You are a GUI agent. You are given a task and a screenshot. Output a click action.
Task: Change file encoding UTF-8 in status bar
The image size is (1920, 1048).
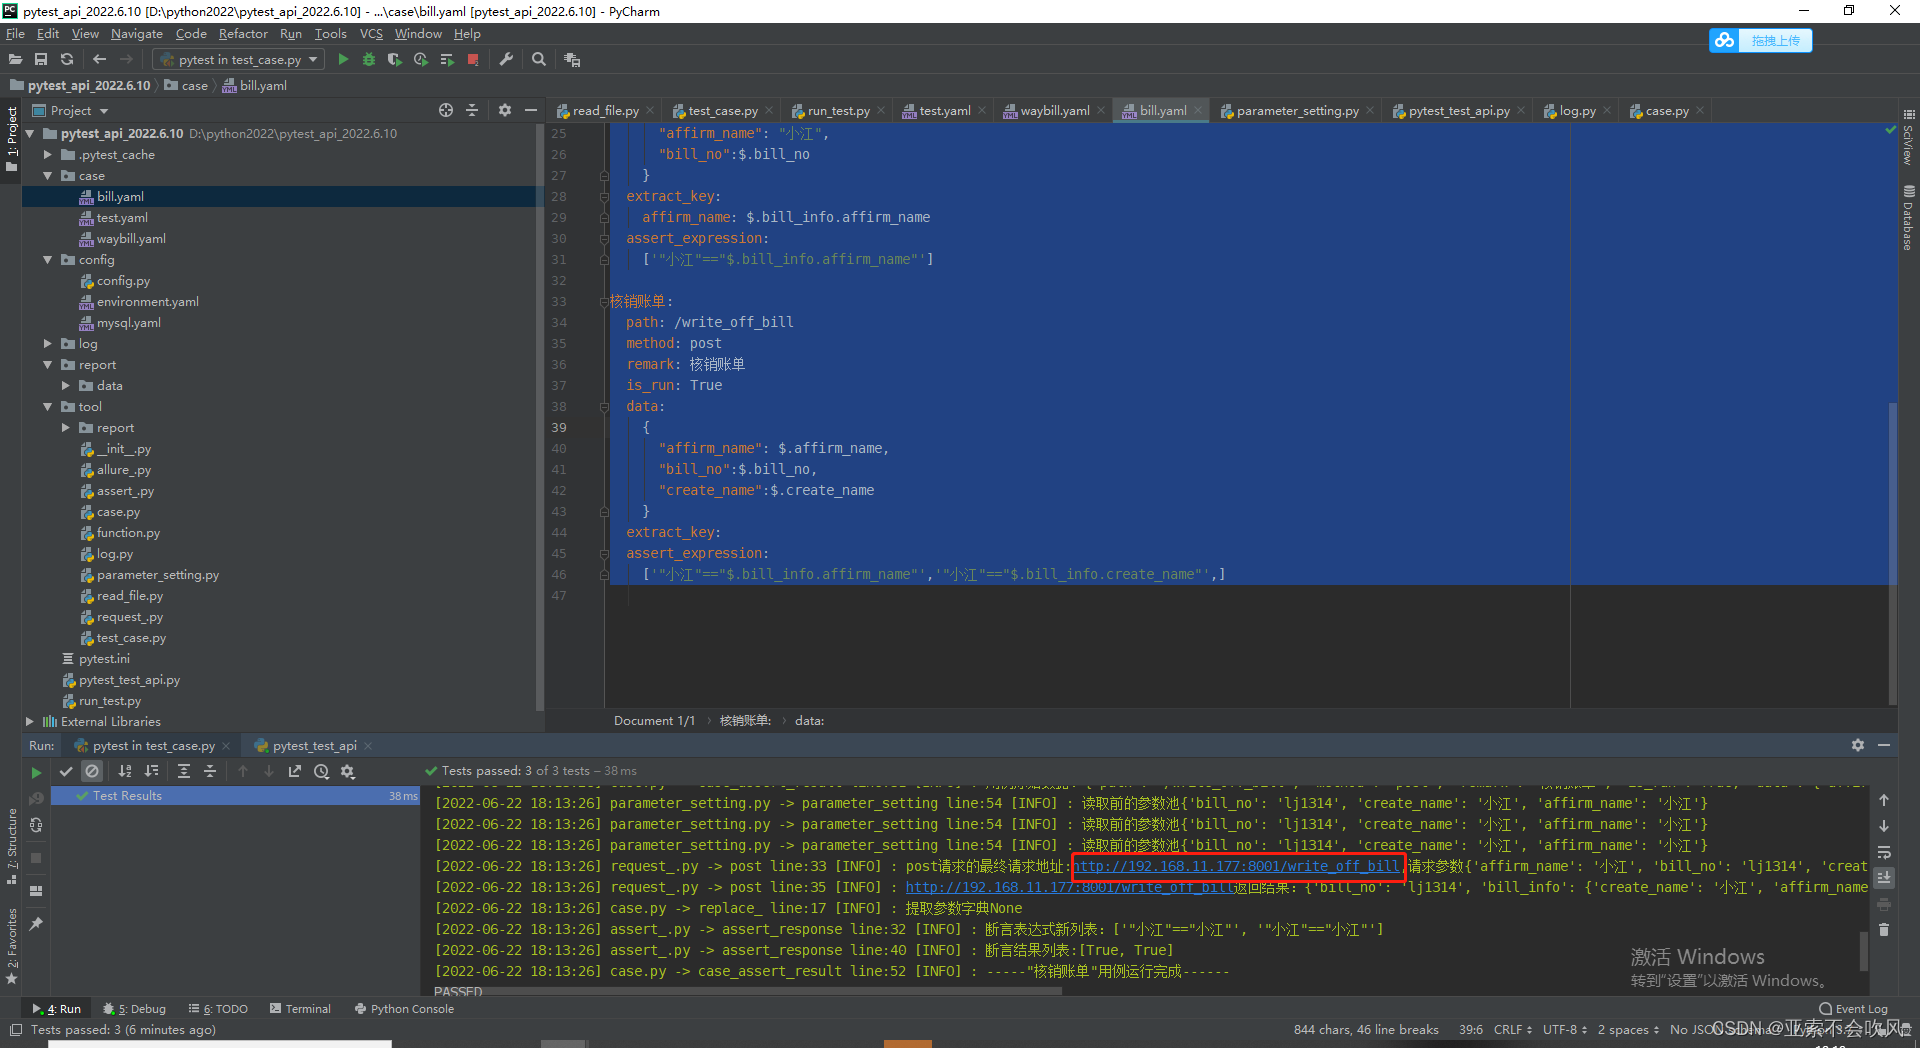(x=1565, y=1030)
